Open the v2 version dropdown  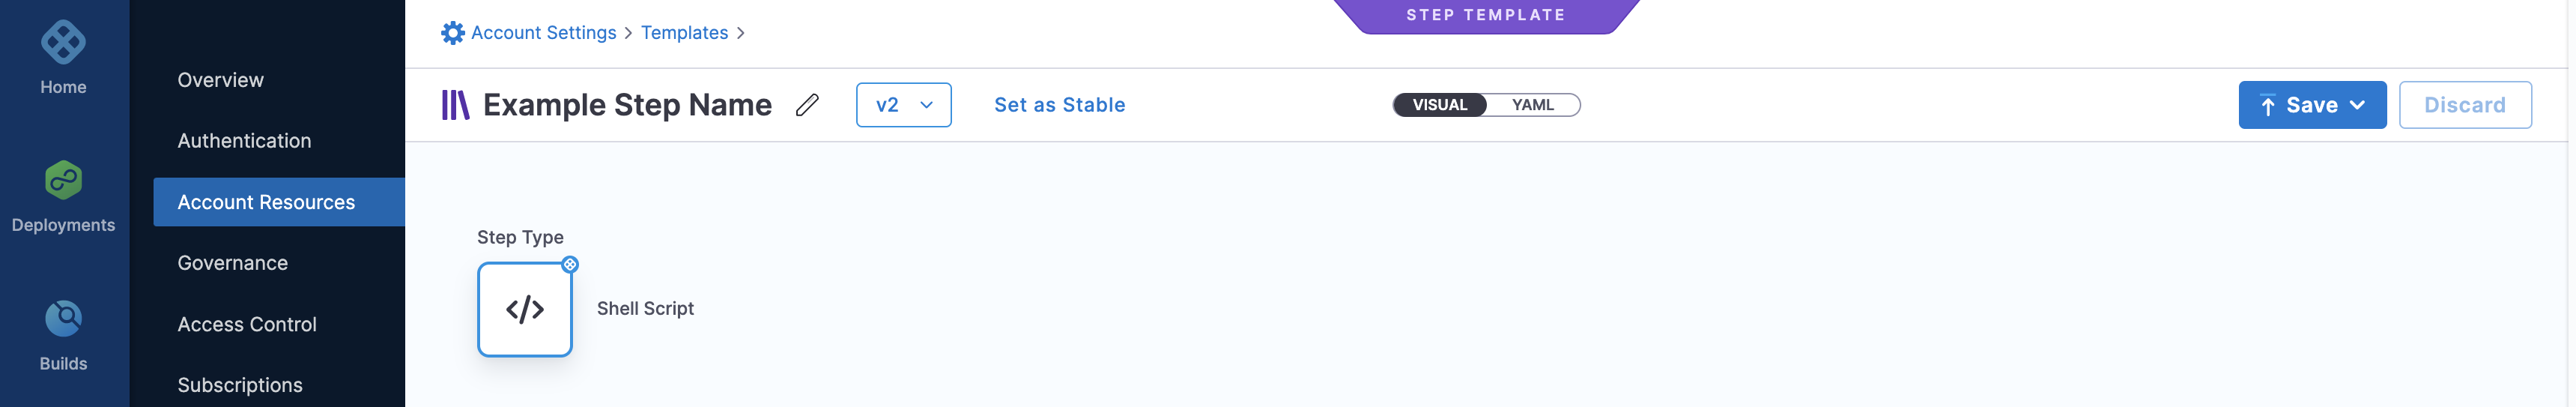[x=903, y=105]
